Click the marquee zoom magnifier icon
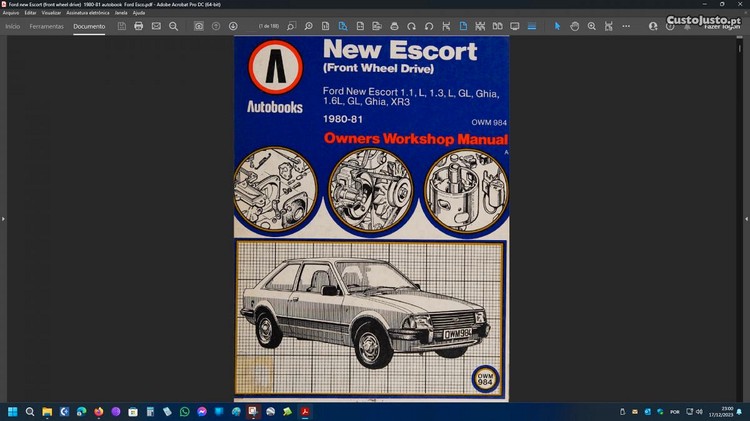The image size is (750, 421). click(592, 26)
